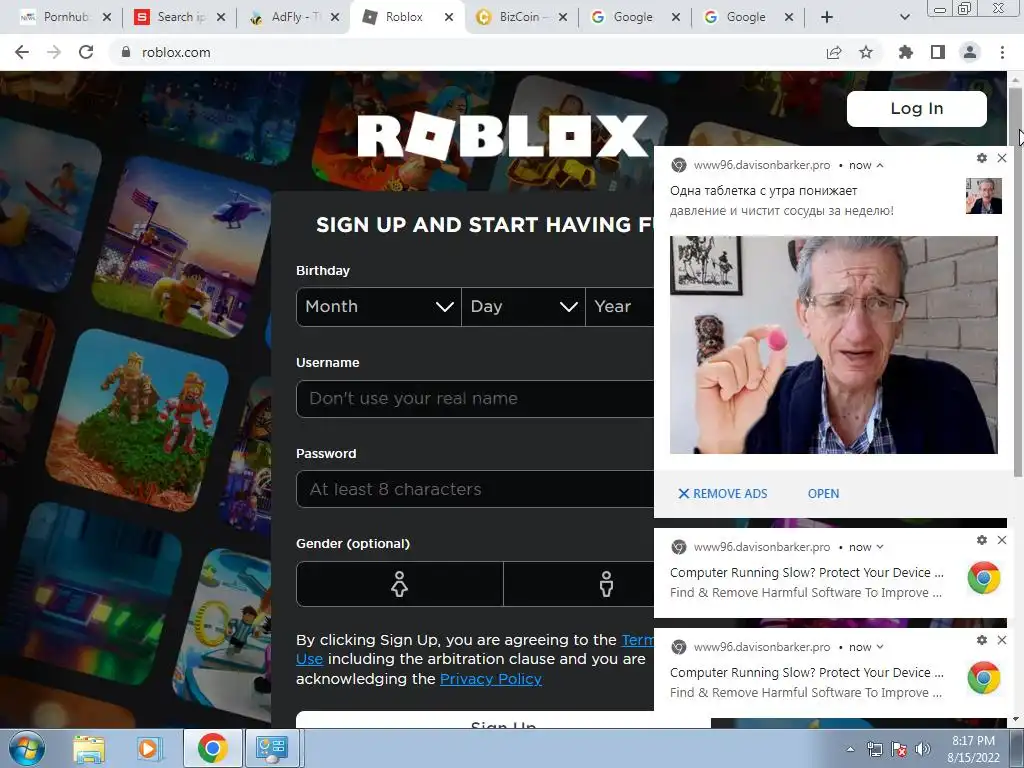This screenshot has height=768, width=1024.
Task: Click the volume speaker tray icon
Action: click(x=922, y=749)
